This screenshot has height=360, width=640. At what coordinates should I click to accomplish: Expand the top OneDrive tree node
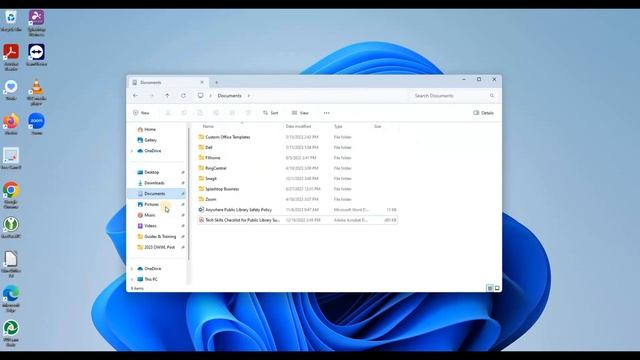point(132,151)
